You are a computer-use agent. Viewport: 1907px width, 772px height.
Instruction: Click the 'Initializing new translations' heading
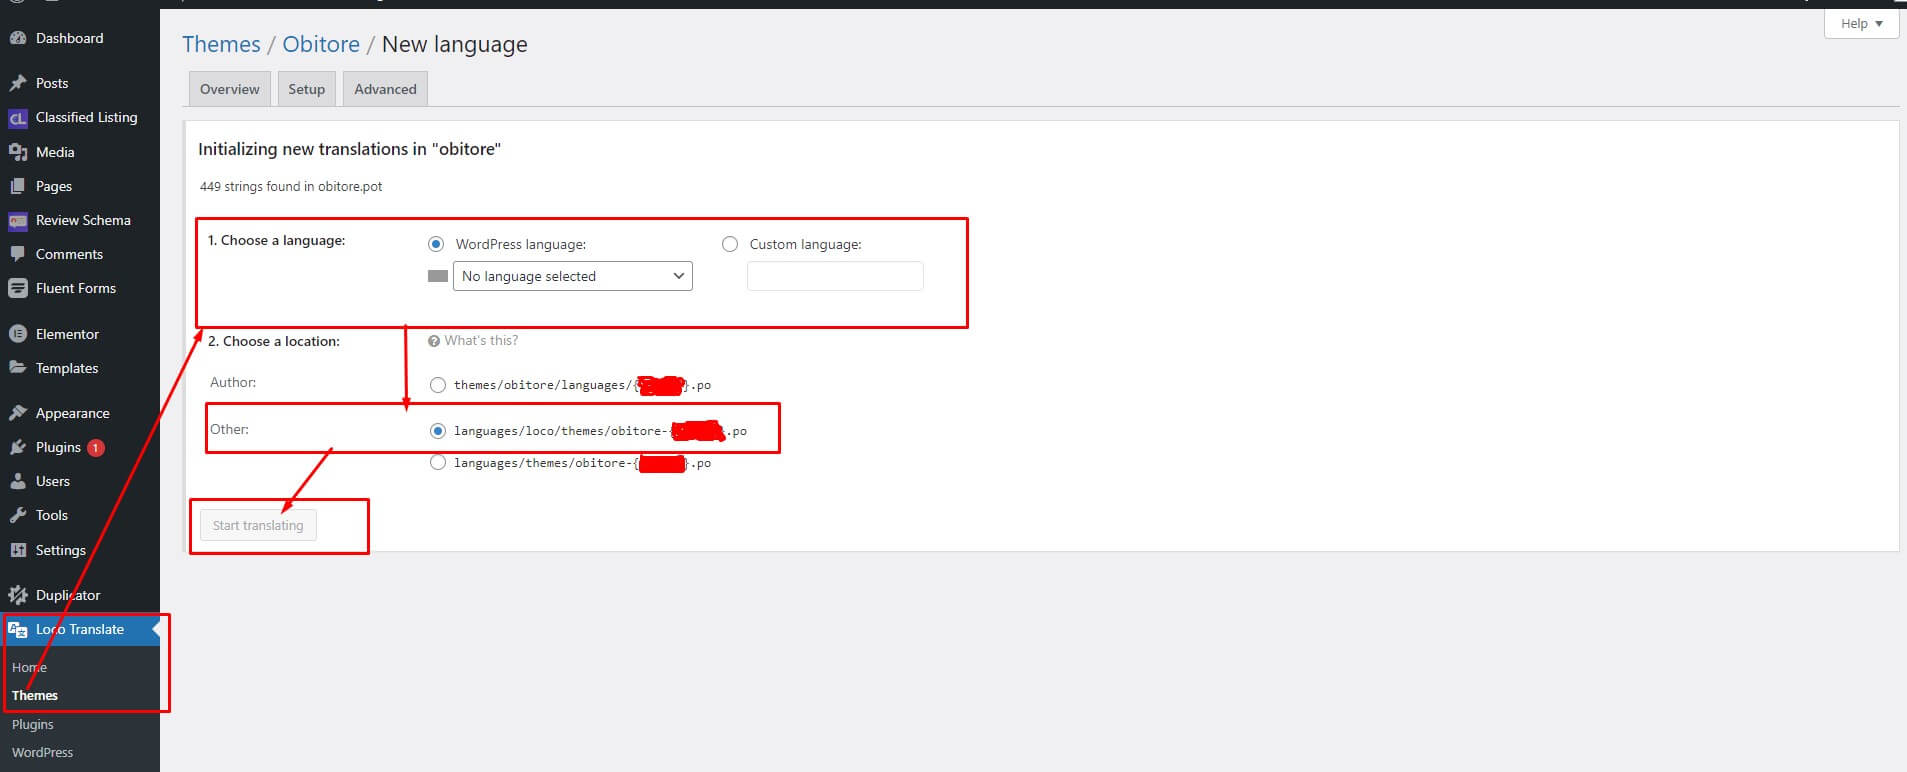[349, 149]
